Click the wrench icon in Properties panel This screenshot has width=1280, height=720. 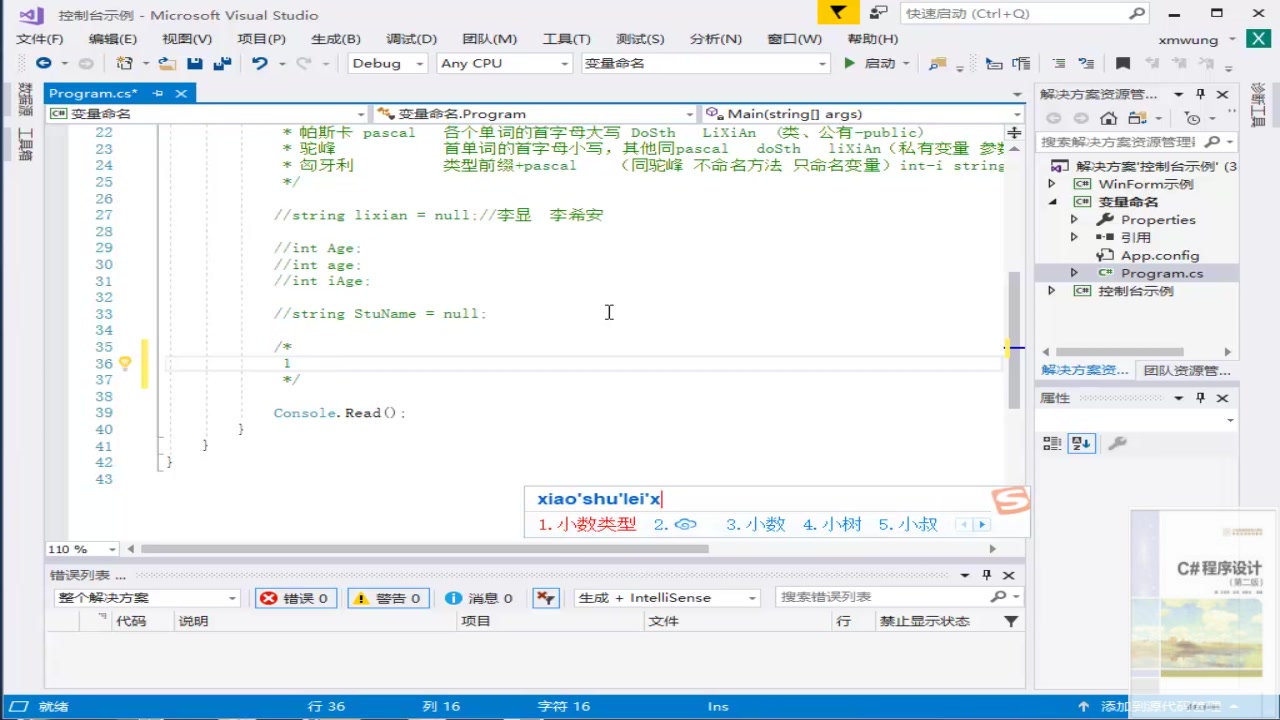pos(1118,443)
